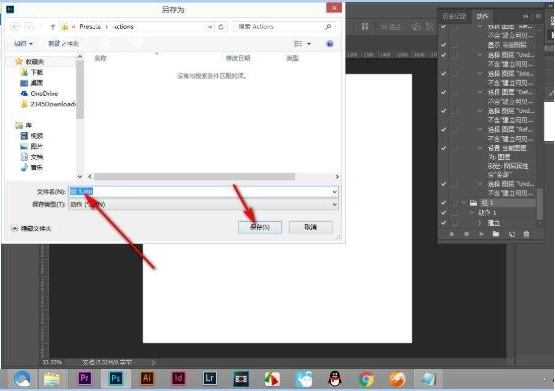Toggle checkmark for 设置 当前图层 step
The image size is (555, 391).
pos(444,148)
